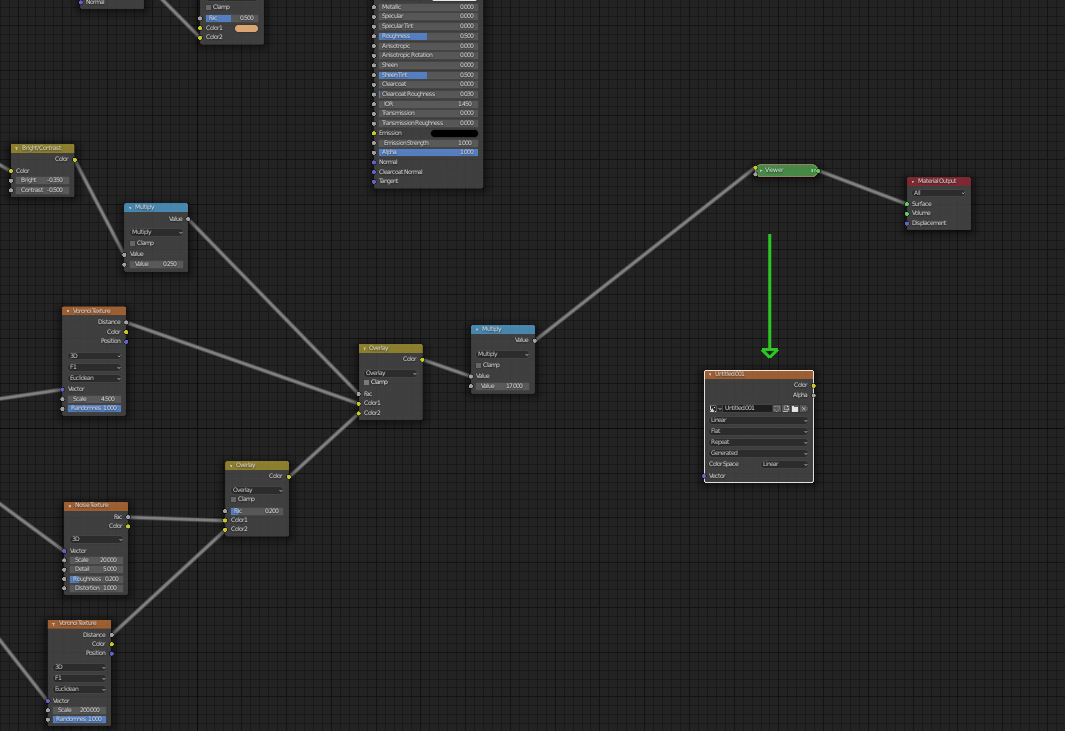1065x731 pixels.
Task: Enable Clamp on Overlay node feeding Multiply 17.000
Action: point(367,382)
